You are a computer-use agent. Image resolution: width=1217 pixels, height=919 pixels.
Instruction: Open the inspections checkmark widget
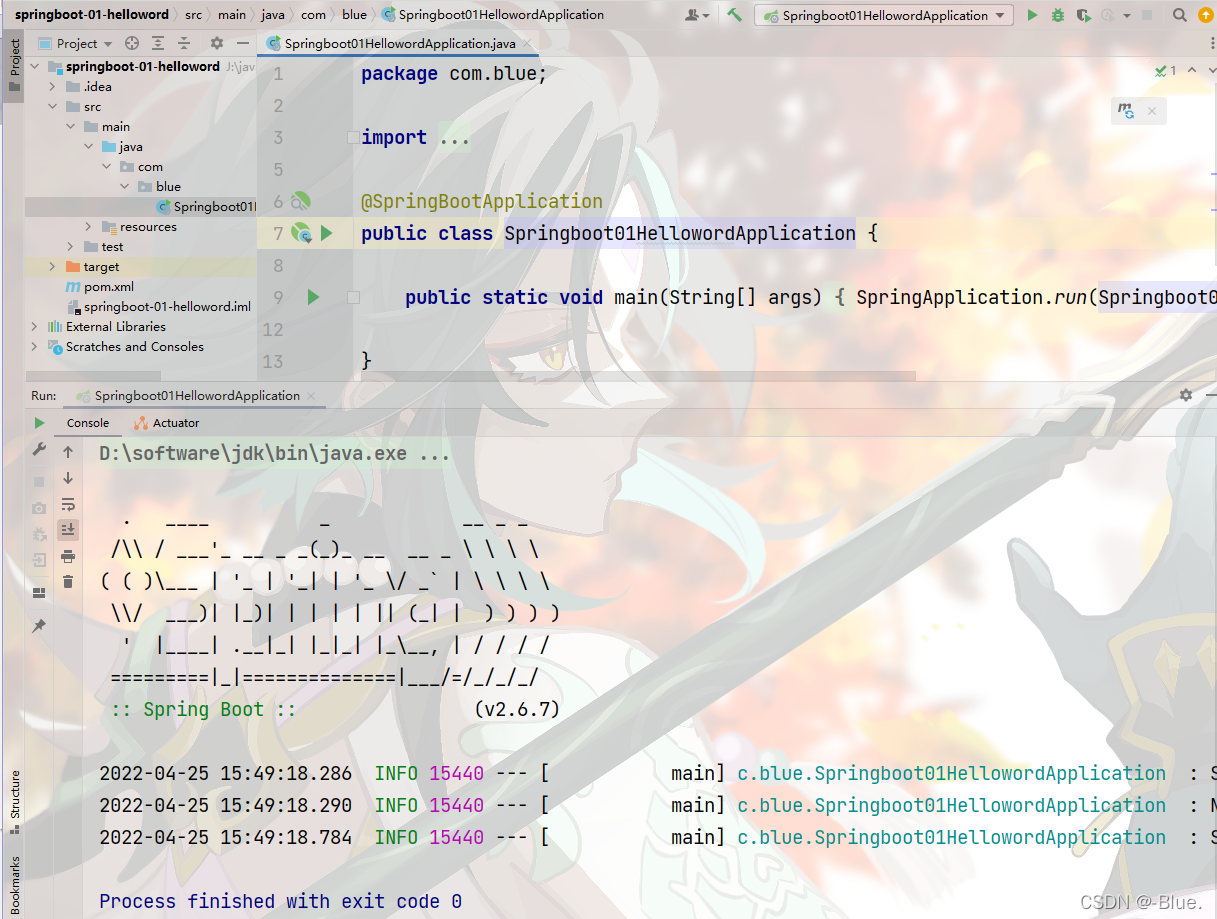(x=1165, y=70)
